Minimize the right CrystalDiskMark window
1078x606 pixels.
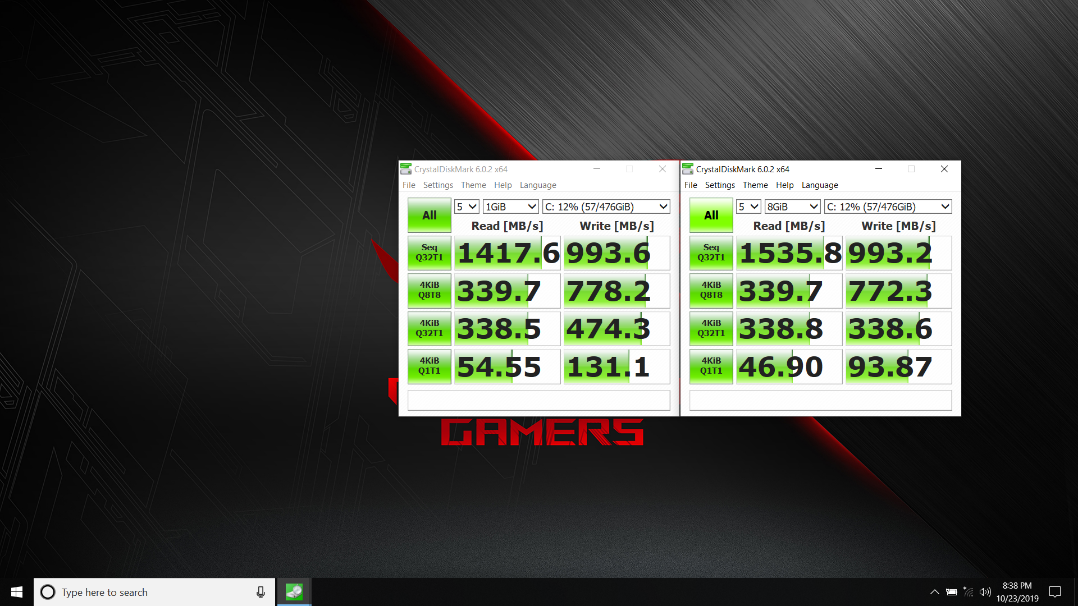click(x=879, y=169)
